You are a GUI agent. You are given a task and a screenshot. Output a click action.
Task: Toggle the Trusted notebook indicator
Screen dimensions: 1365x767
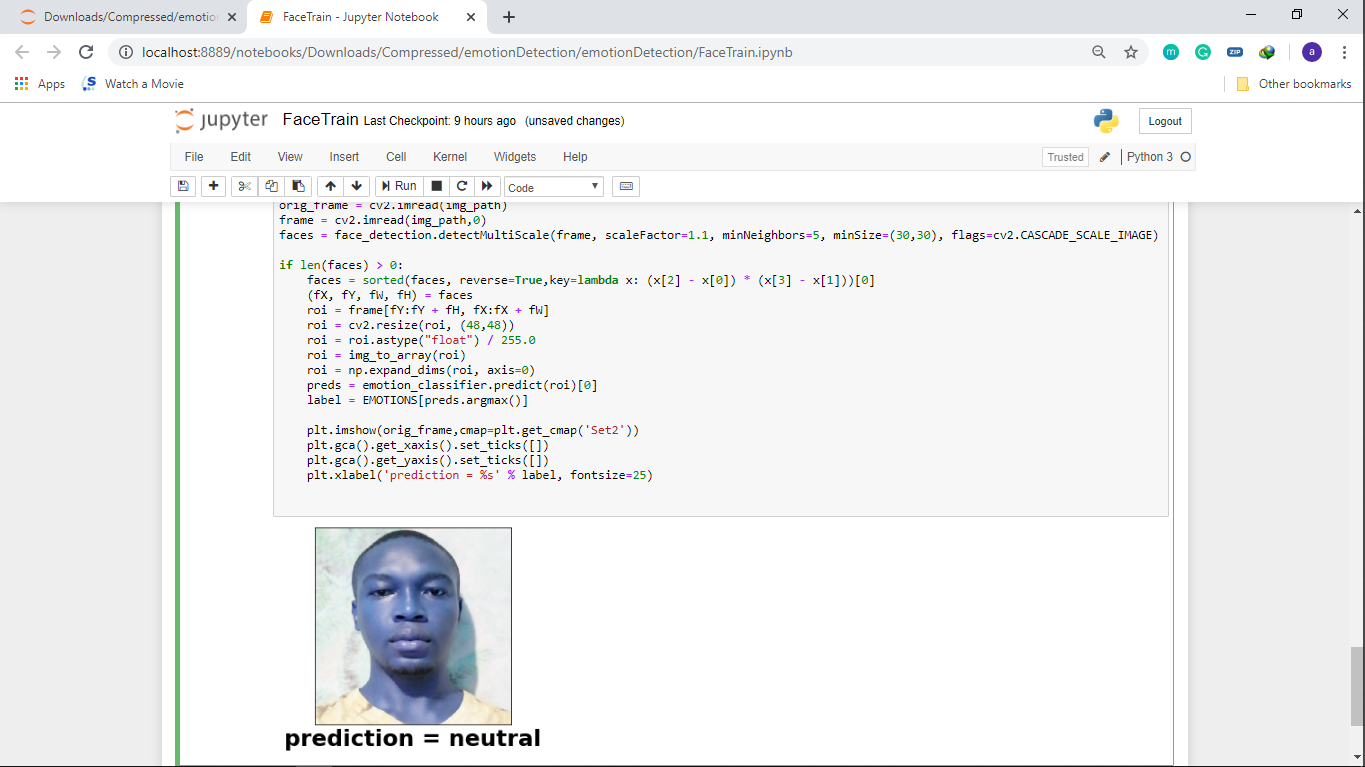(x=1065, y=157)
